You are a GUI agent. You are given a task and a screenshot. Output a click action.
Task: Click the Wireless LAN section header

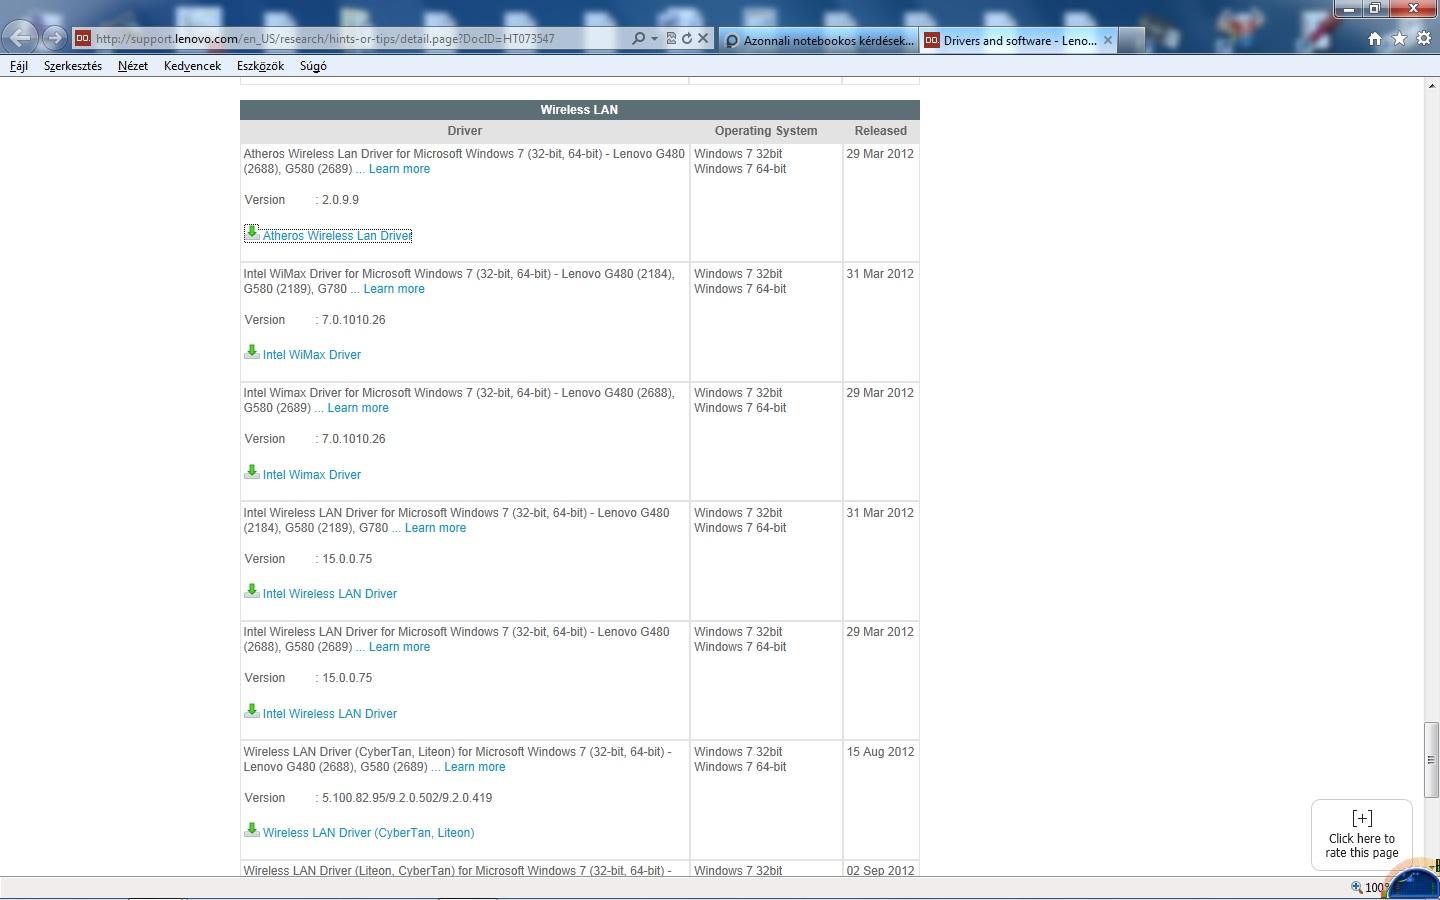580,110
